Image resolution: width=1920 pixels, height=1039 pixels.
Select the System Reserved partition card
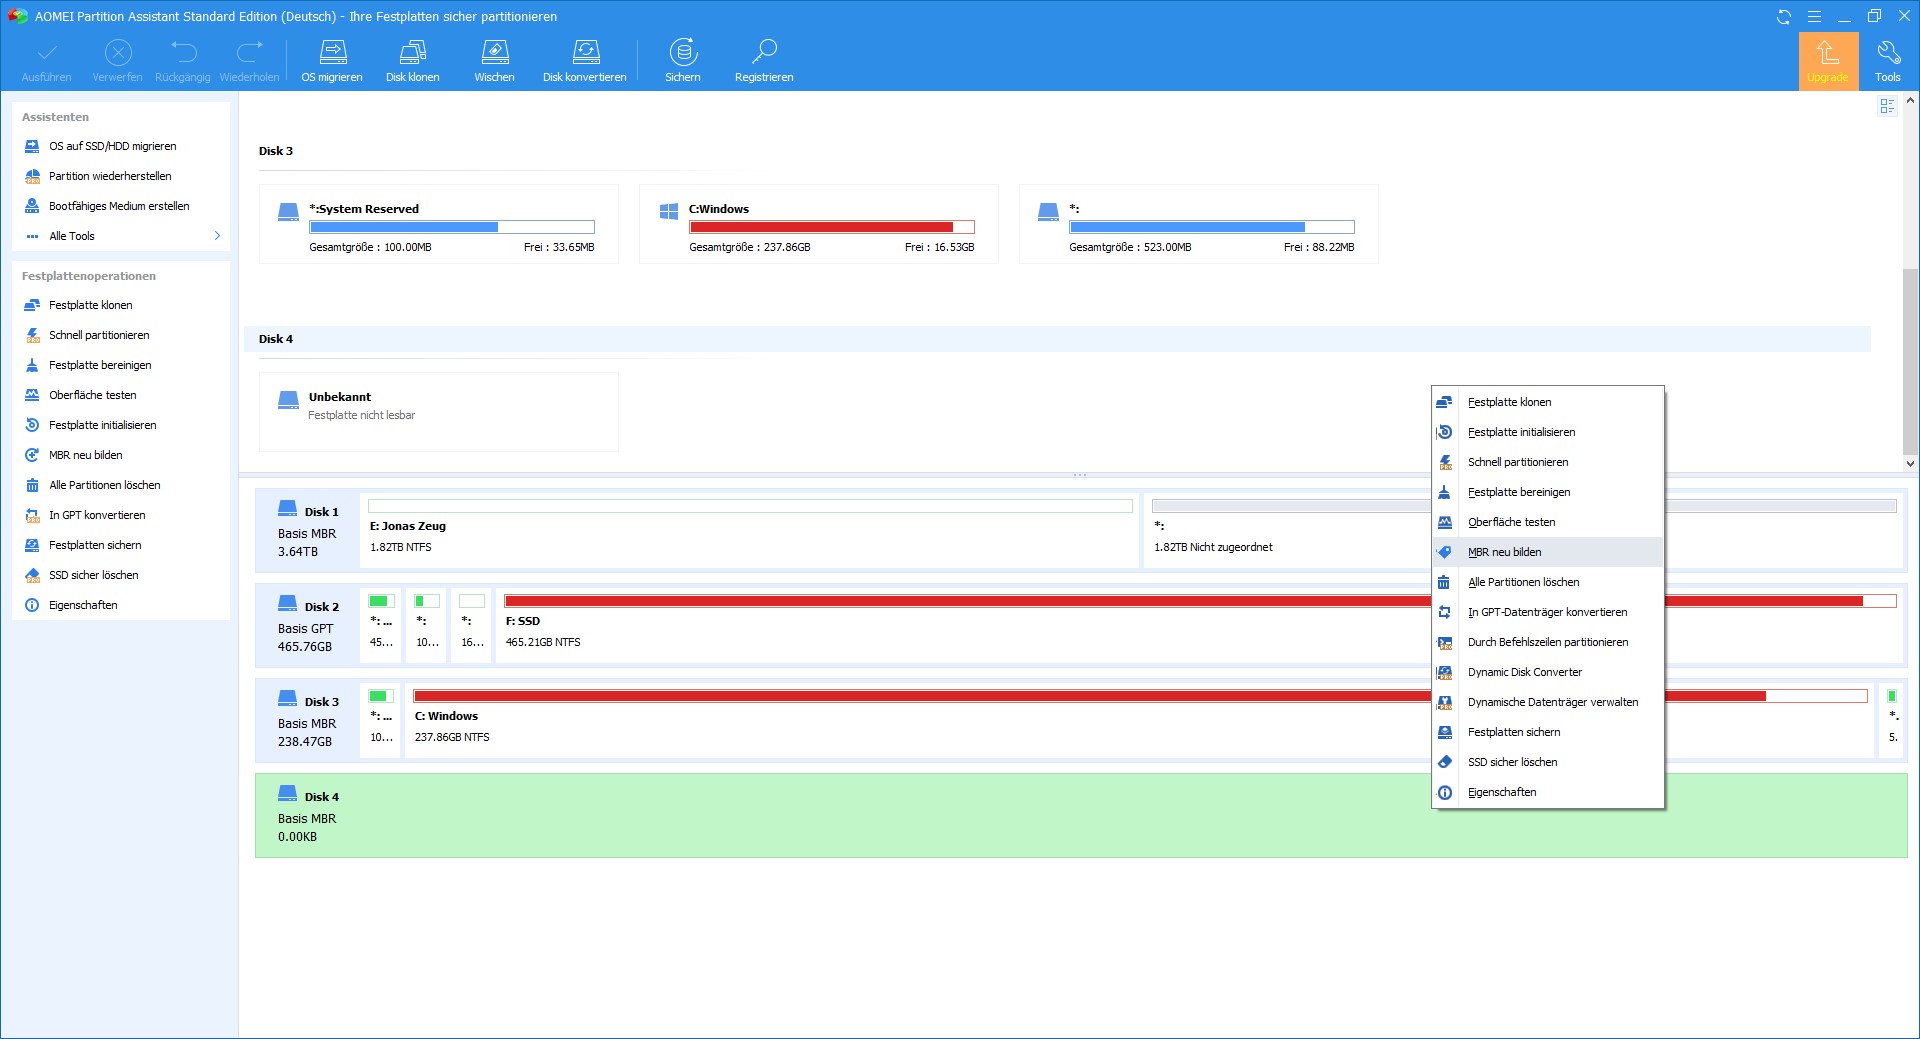click(439, 224)
